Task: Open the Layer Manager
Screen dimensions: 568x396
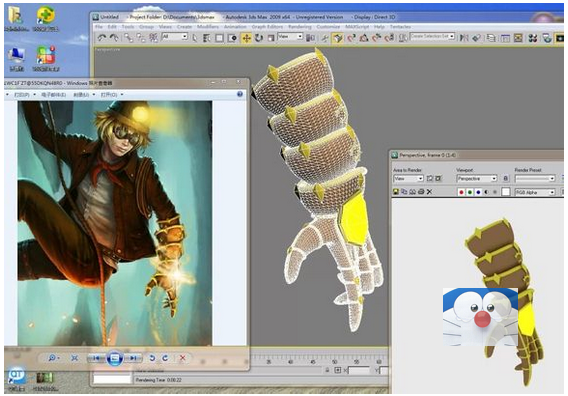Action: (491, 38)
